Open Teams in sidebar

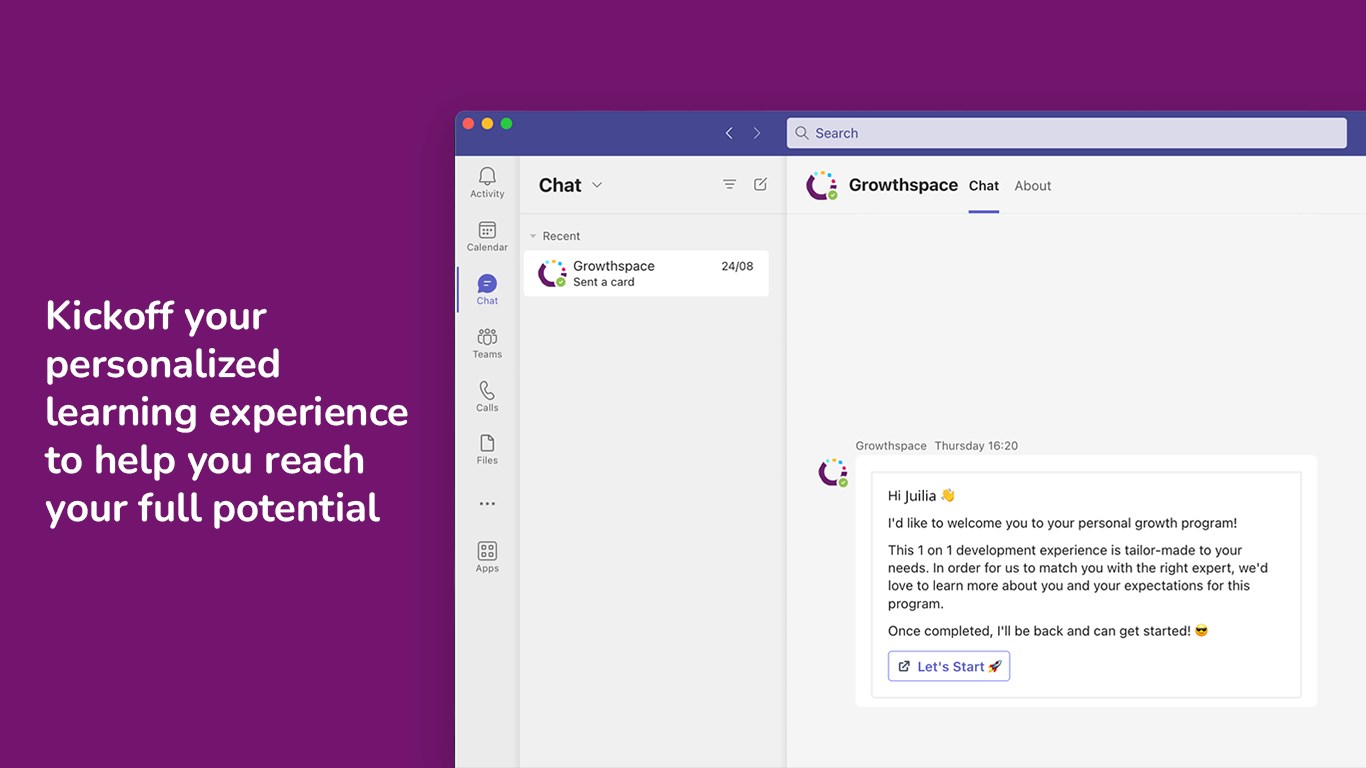coord(487,343)
